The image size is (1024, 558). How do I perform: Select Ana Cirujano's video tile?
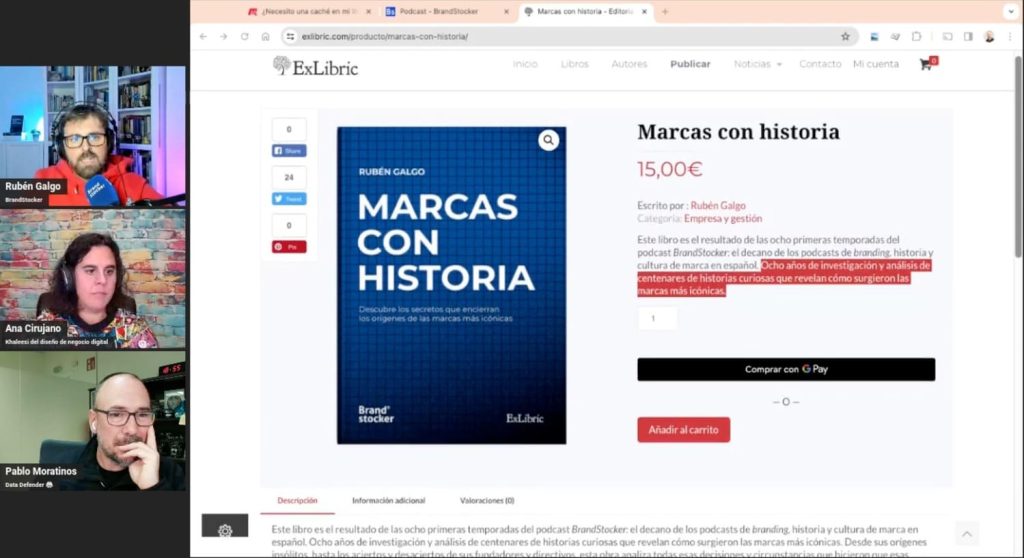click(x=93, y=279)
